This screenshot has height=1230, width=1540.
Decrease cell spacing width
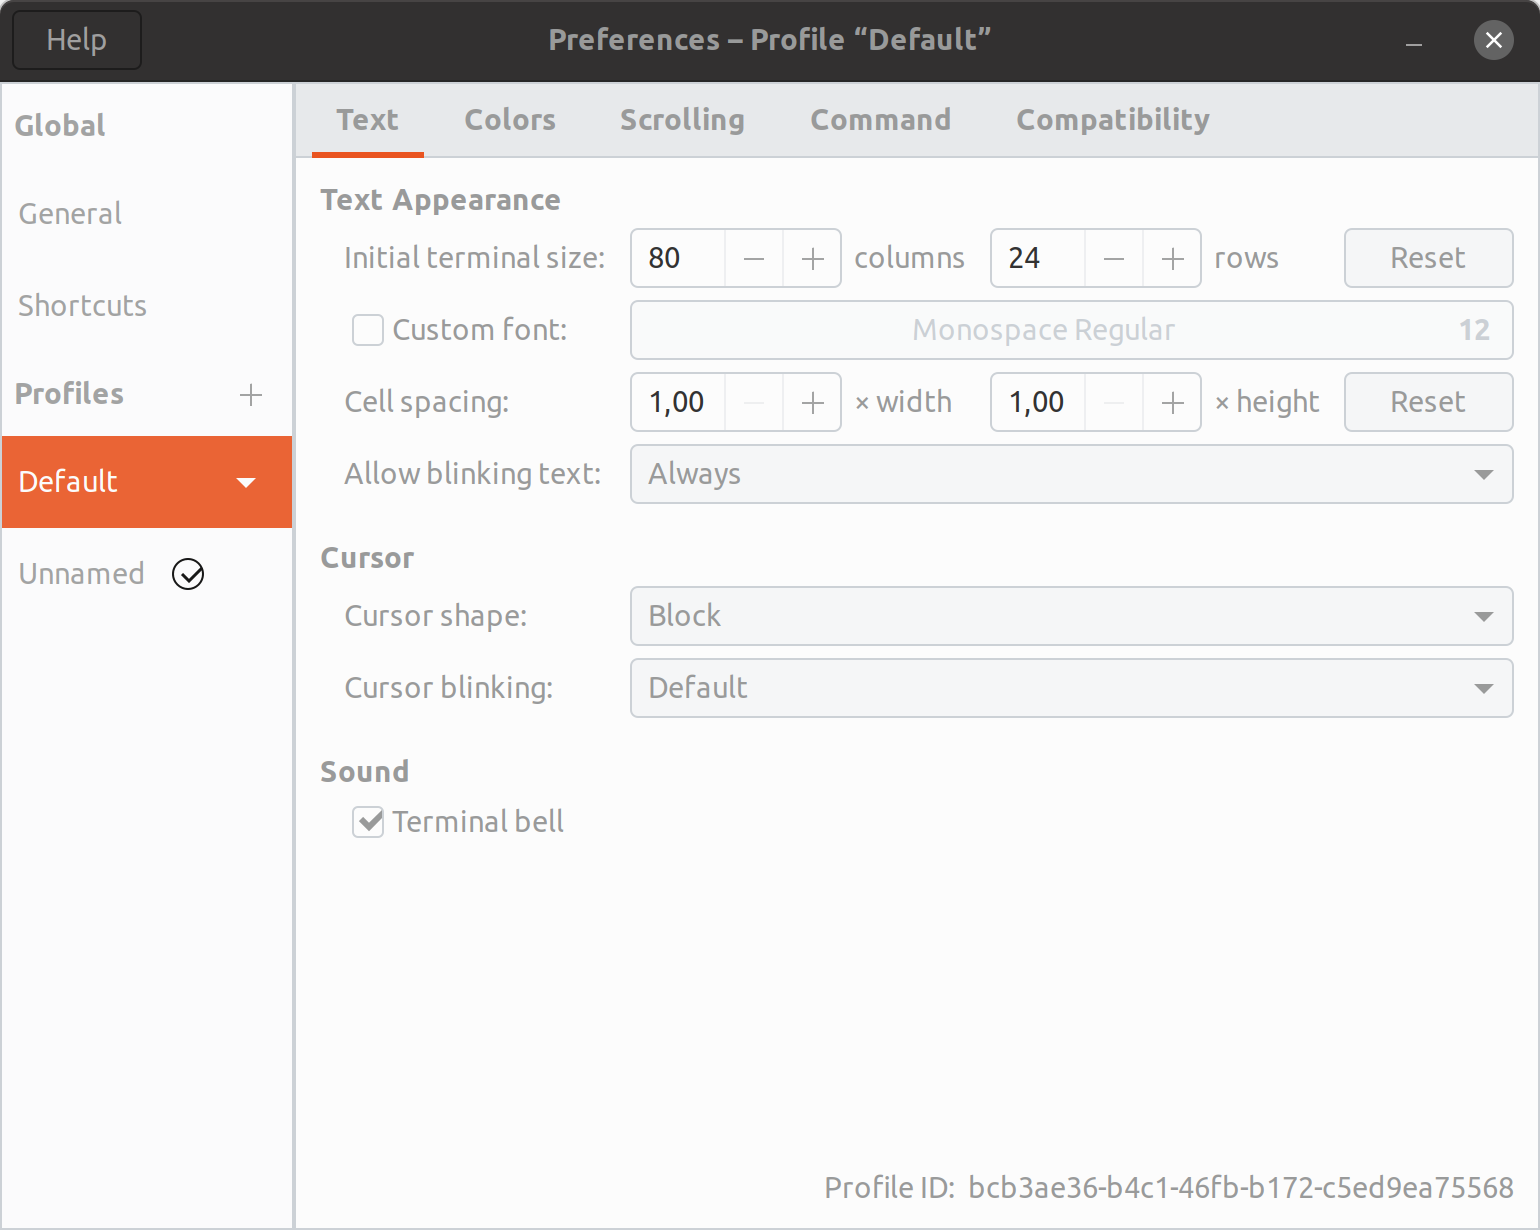point(754,402)
